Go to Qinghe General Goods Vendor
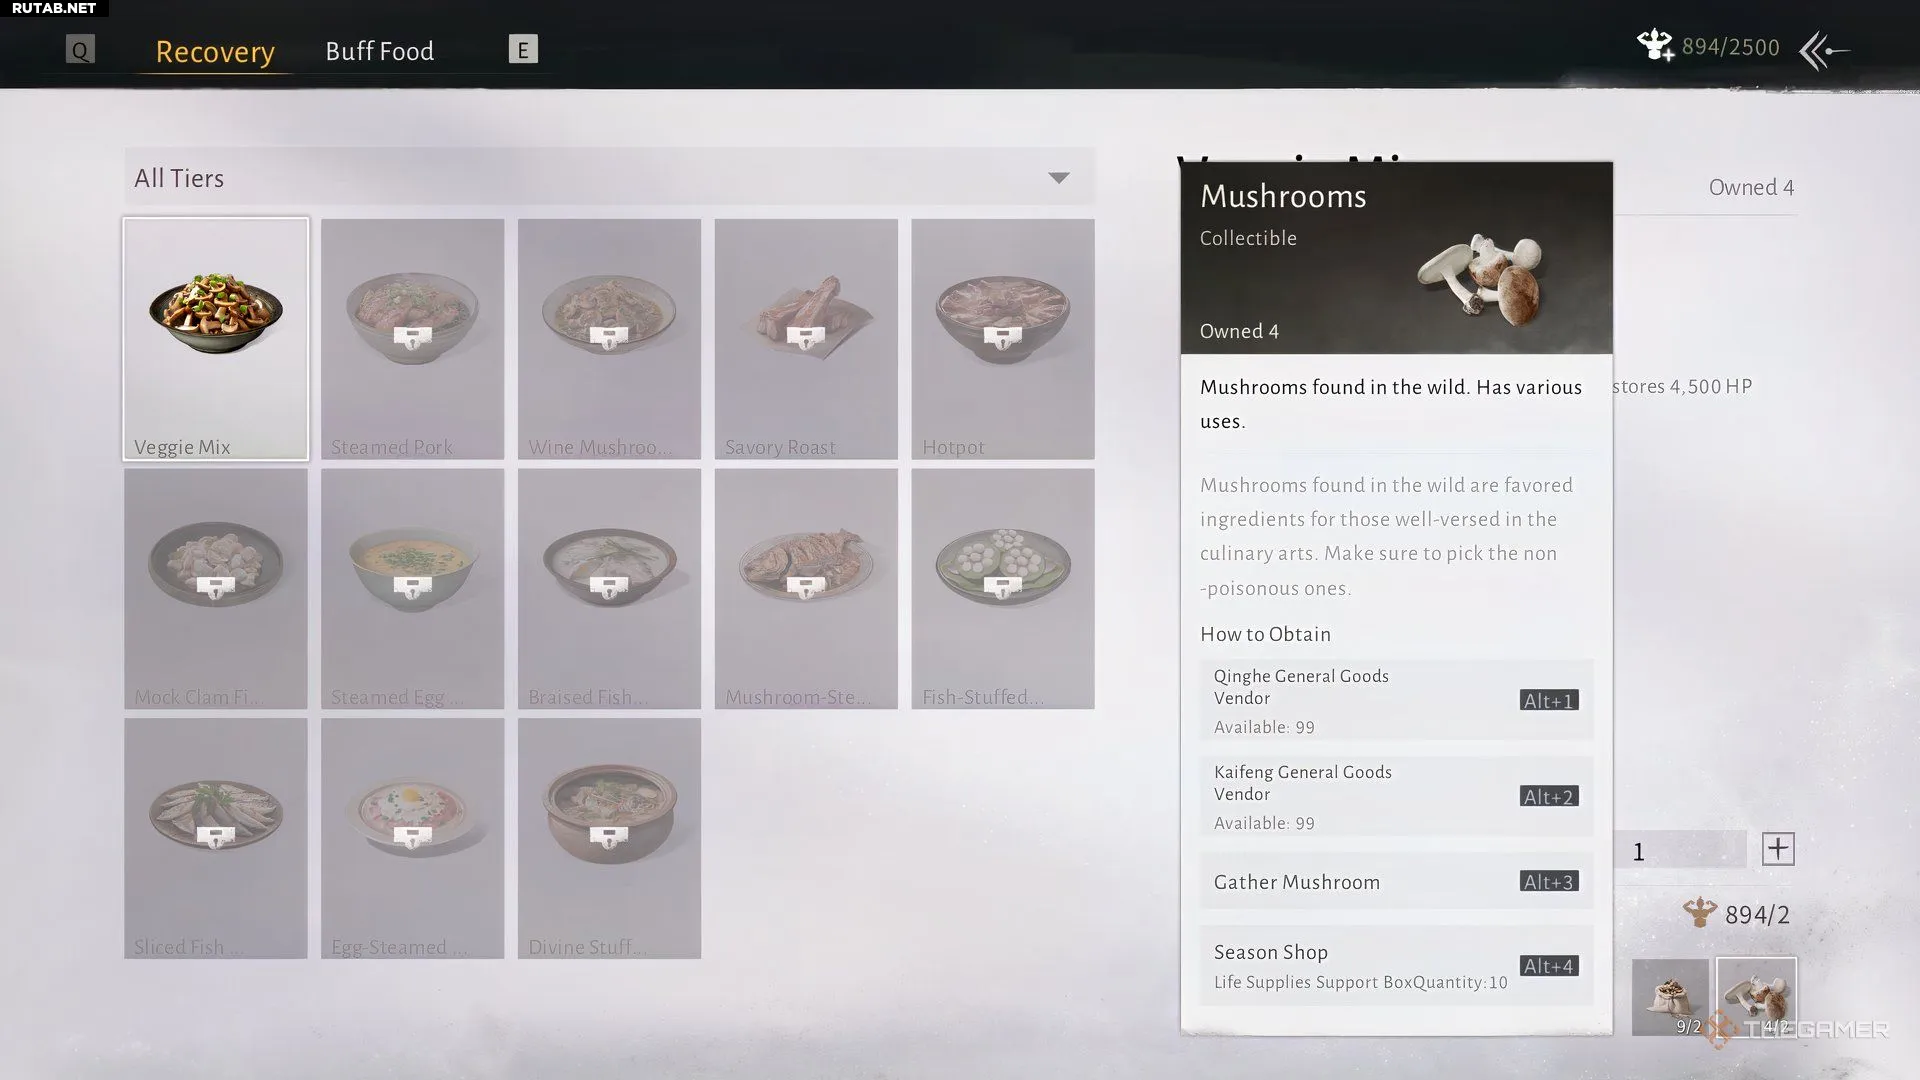This screenshot has width=1920, height=1080. (x=1396, y=700)
